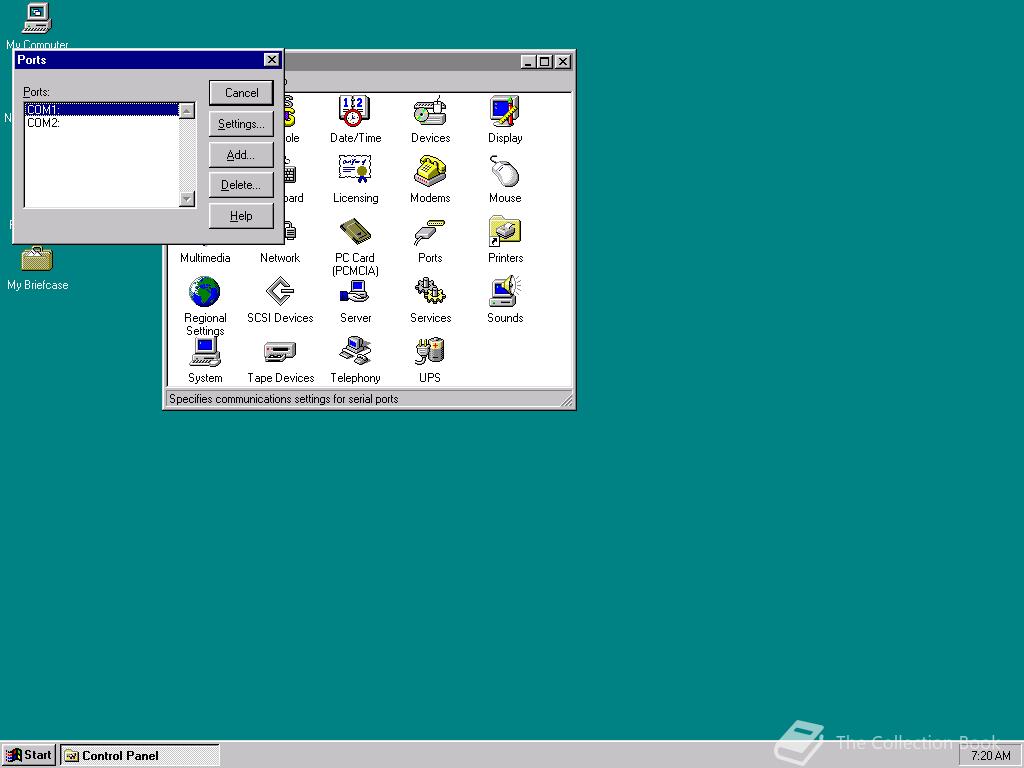Select COM2 in the Ports list
The width and height of the screenshot is (1024, 768).
click(45, 123)
